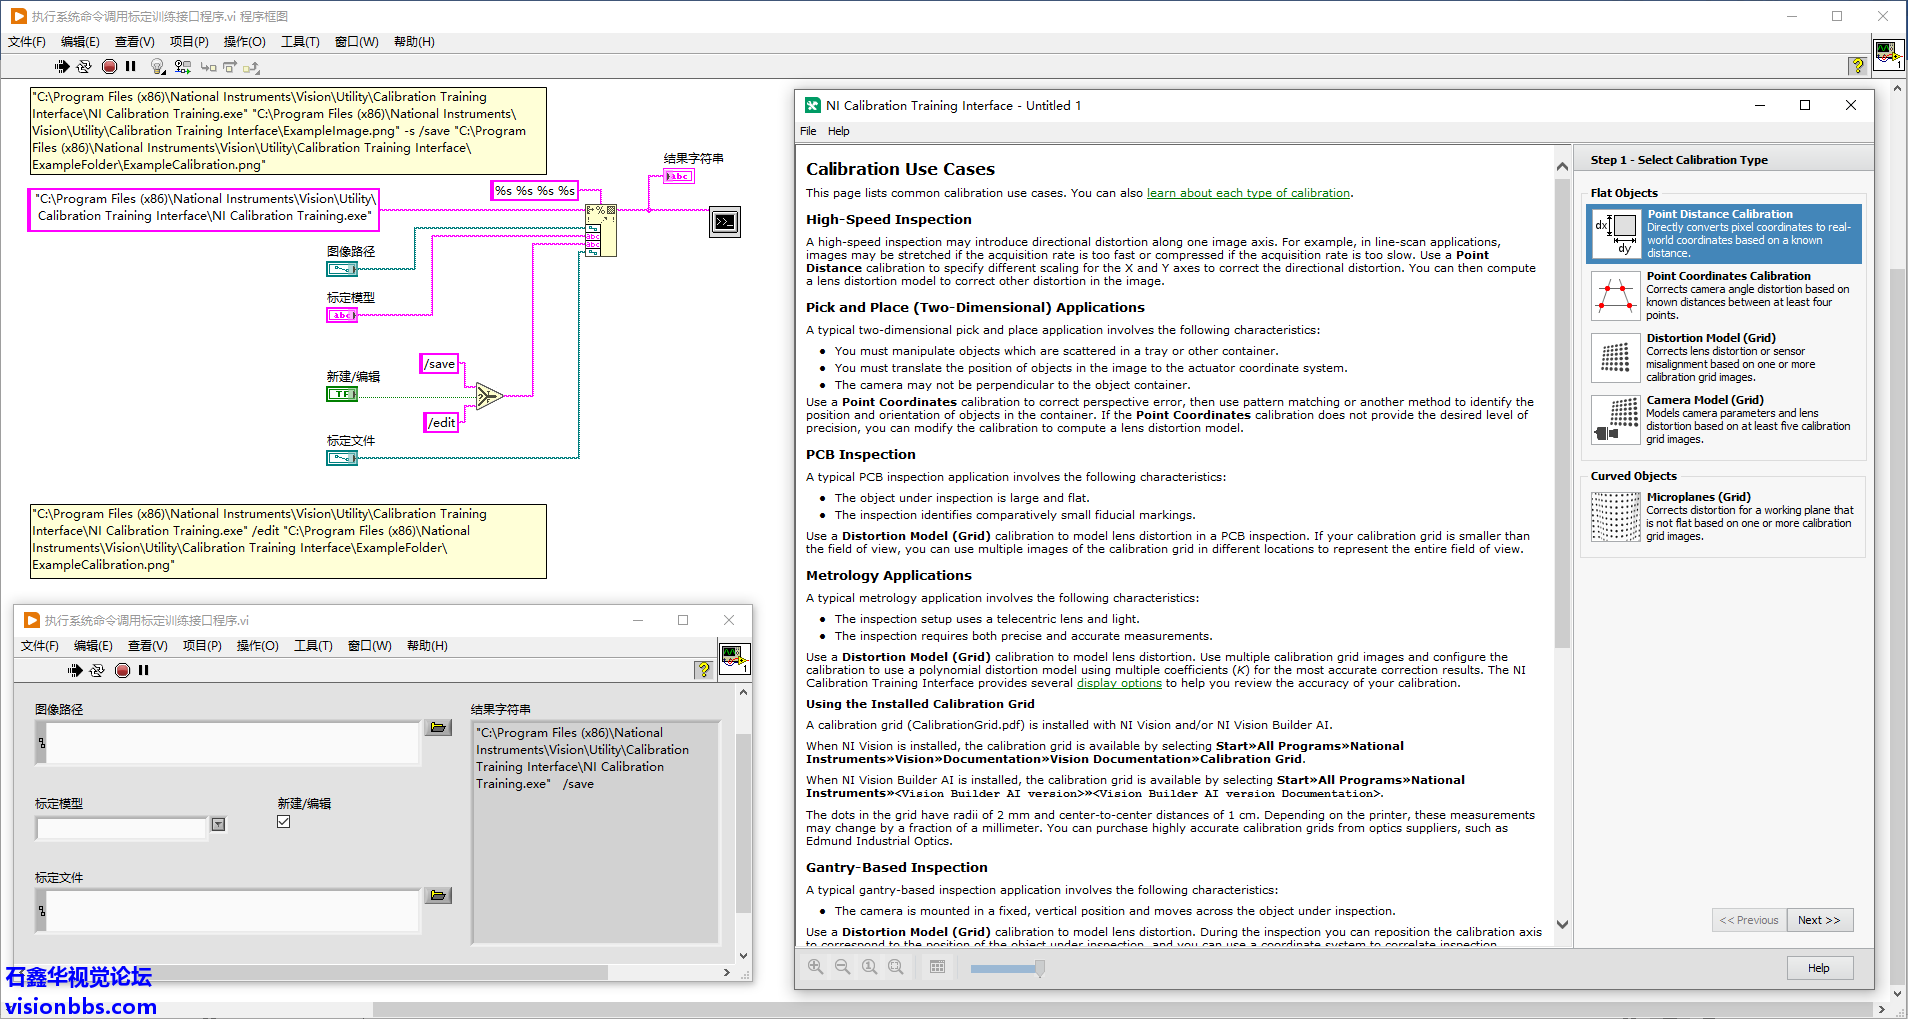Open Help menu in Calibration Training Interface
This screenshot has height=1019, width=1908.
838,131
